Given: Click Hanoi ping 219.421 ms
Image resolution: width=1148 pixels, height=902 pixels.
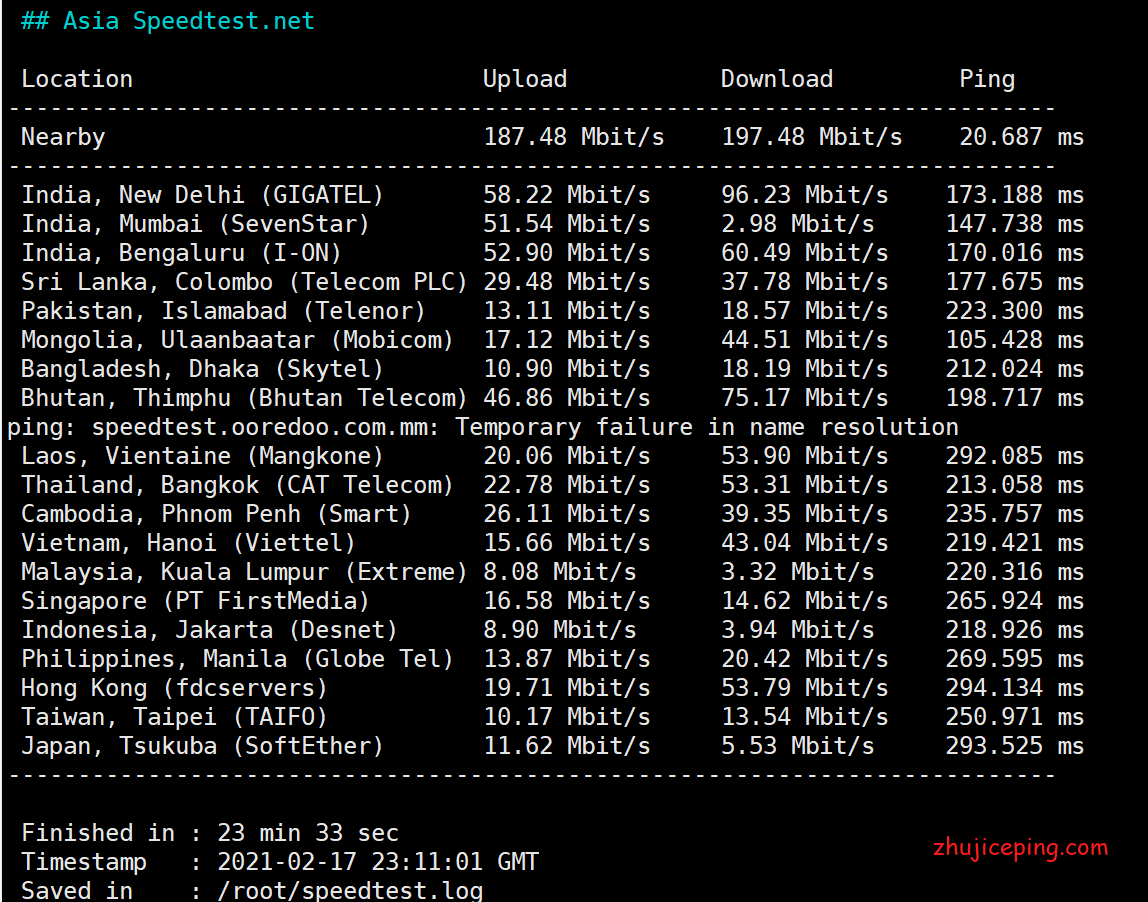Looking at the screenshot, I should [1015, 543].
